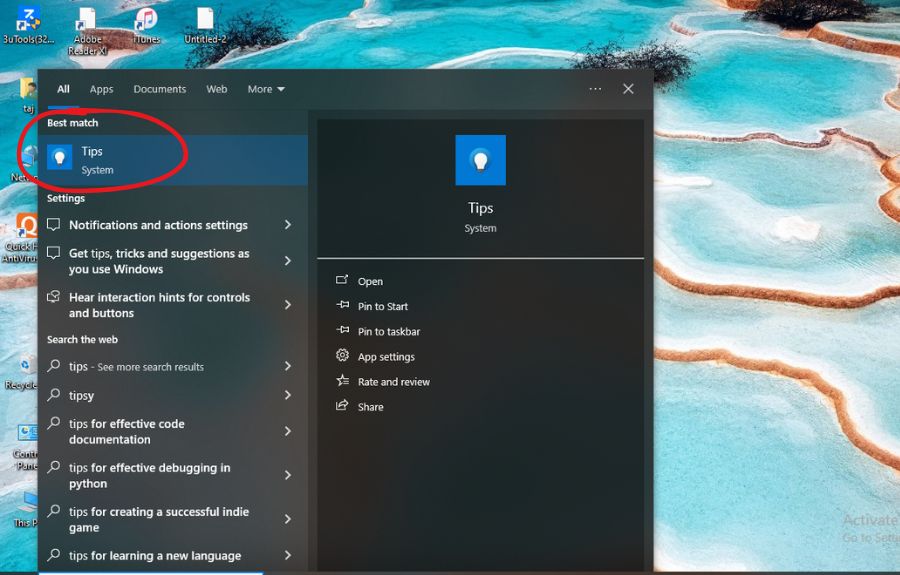Expand chevron for learning a new language

coord(288,555)
